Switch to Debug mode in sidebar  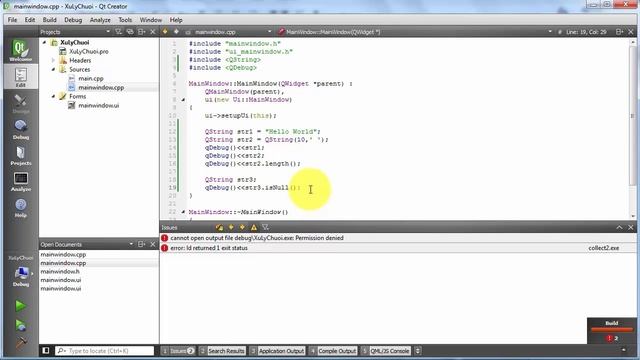(20, 129)
